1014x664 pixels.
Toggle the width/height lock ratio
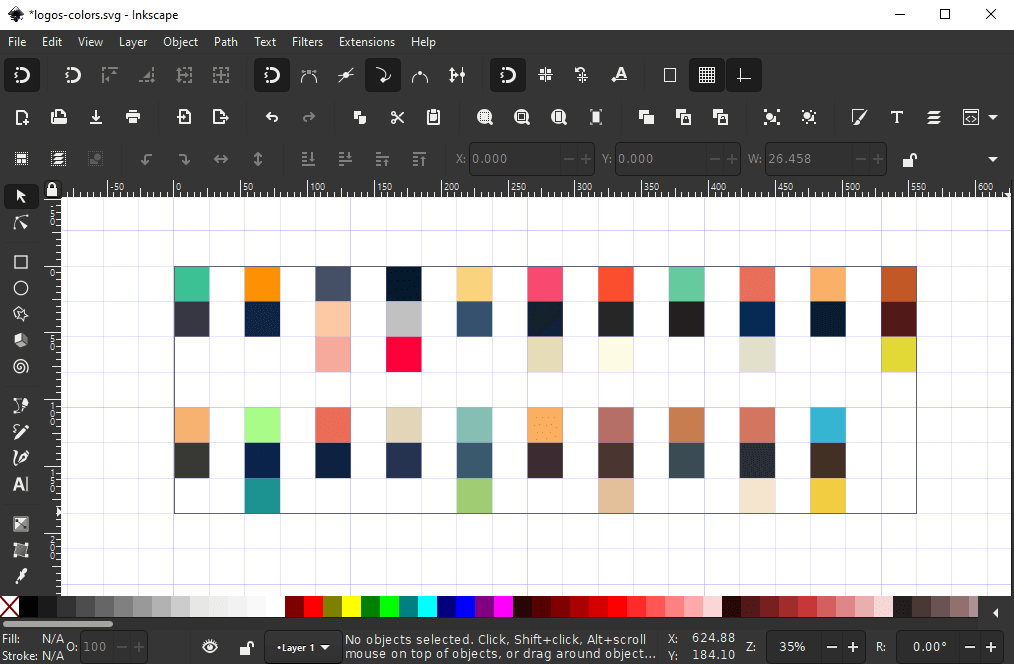click(x=909, y=159)
